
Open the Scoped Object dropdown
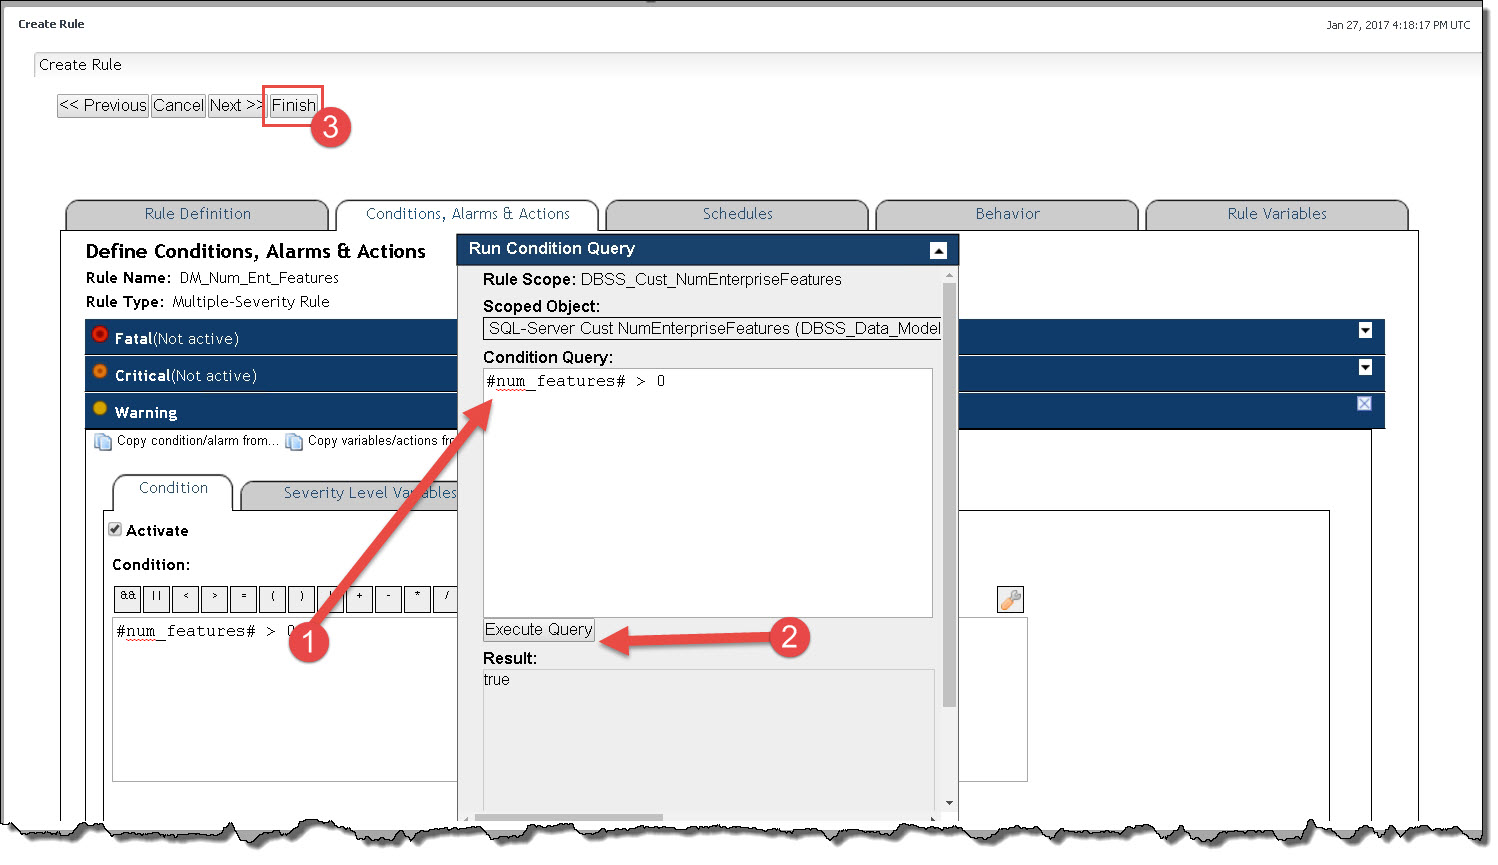[x=712, y=329]
